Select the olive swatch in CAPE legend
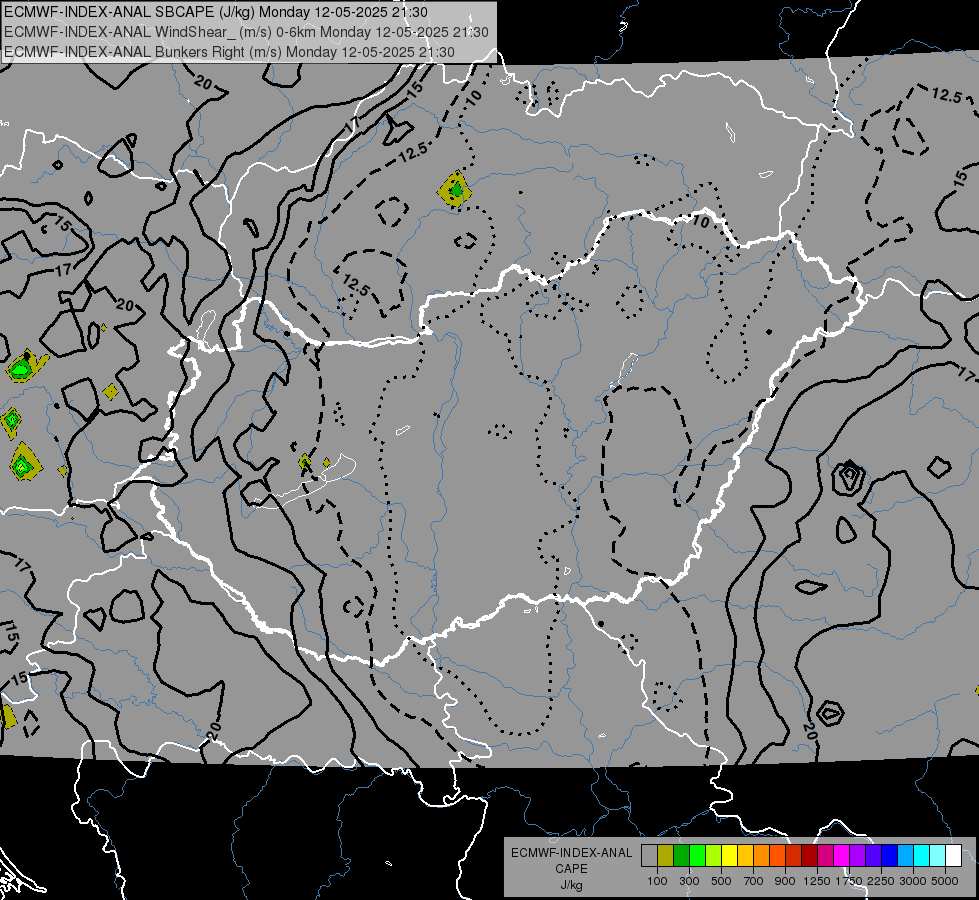 666,856
